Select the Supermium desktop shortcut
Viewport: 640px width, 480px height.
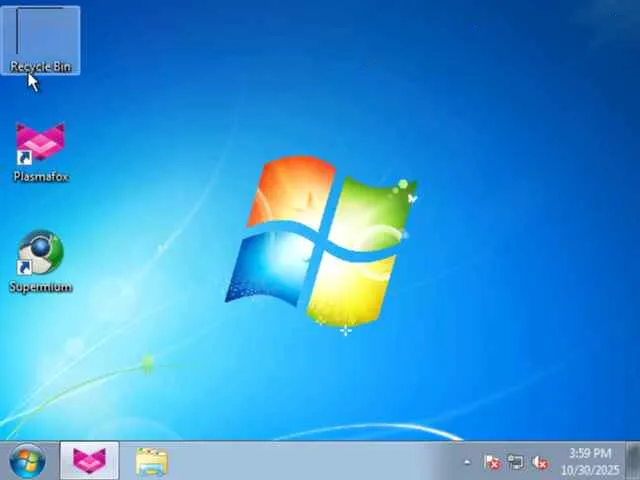40,261
